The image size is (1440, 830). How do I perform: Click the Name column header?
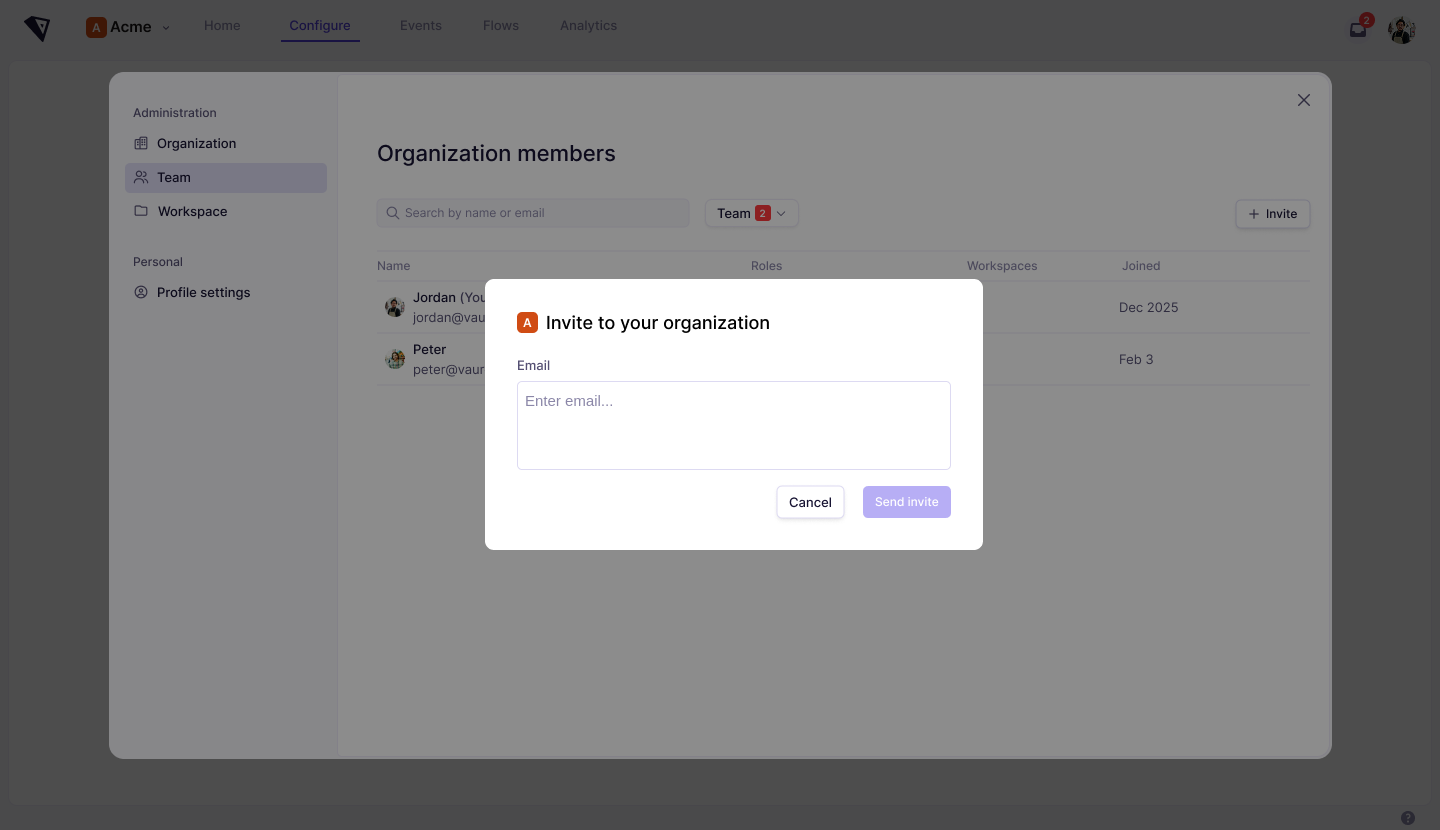(394, 266)
